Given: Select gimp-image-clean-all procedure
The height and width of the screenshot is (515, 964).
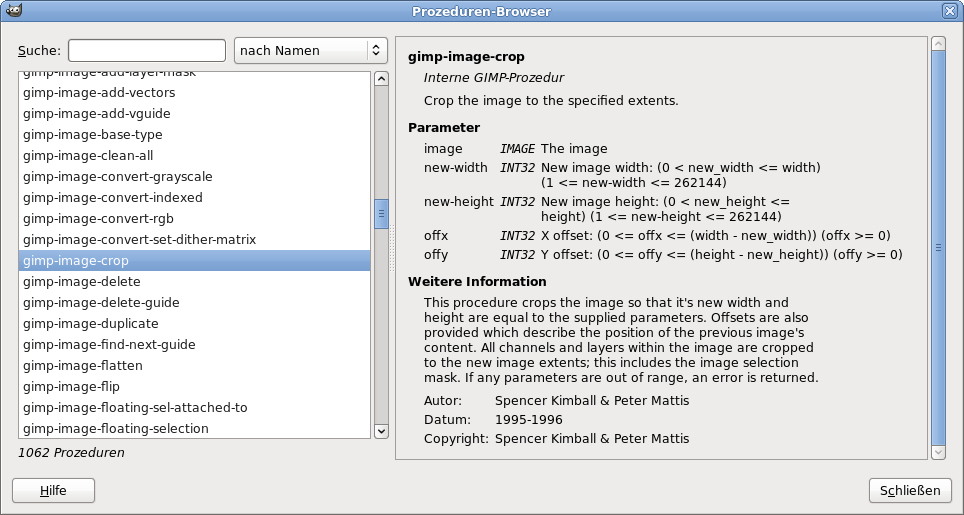Looking at the screenshot, I should [x=194, y=155].
